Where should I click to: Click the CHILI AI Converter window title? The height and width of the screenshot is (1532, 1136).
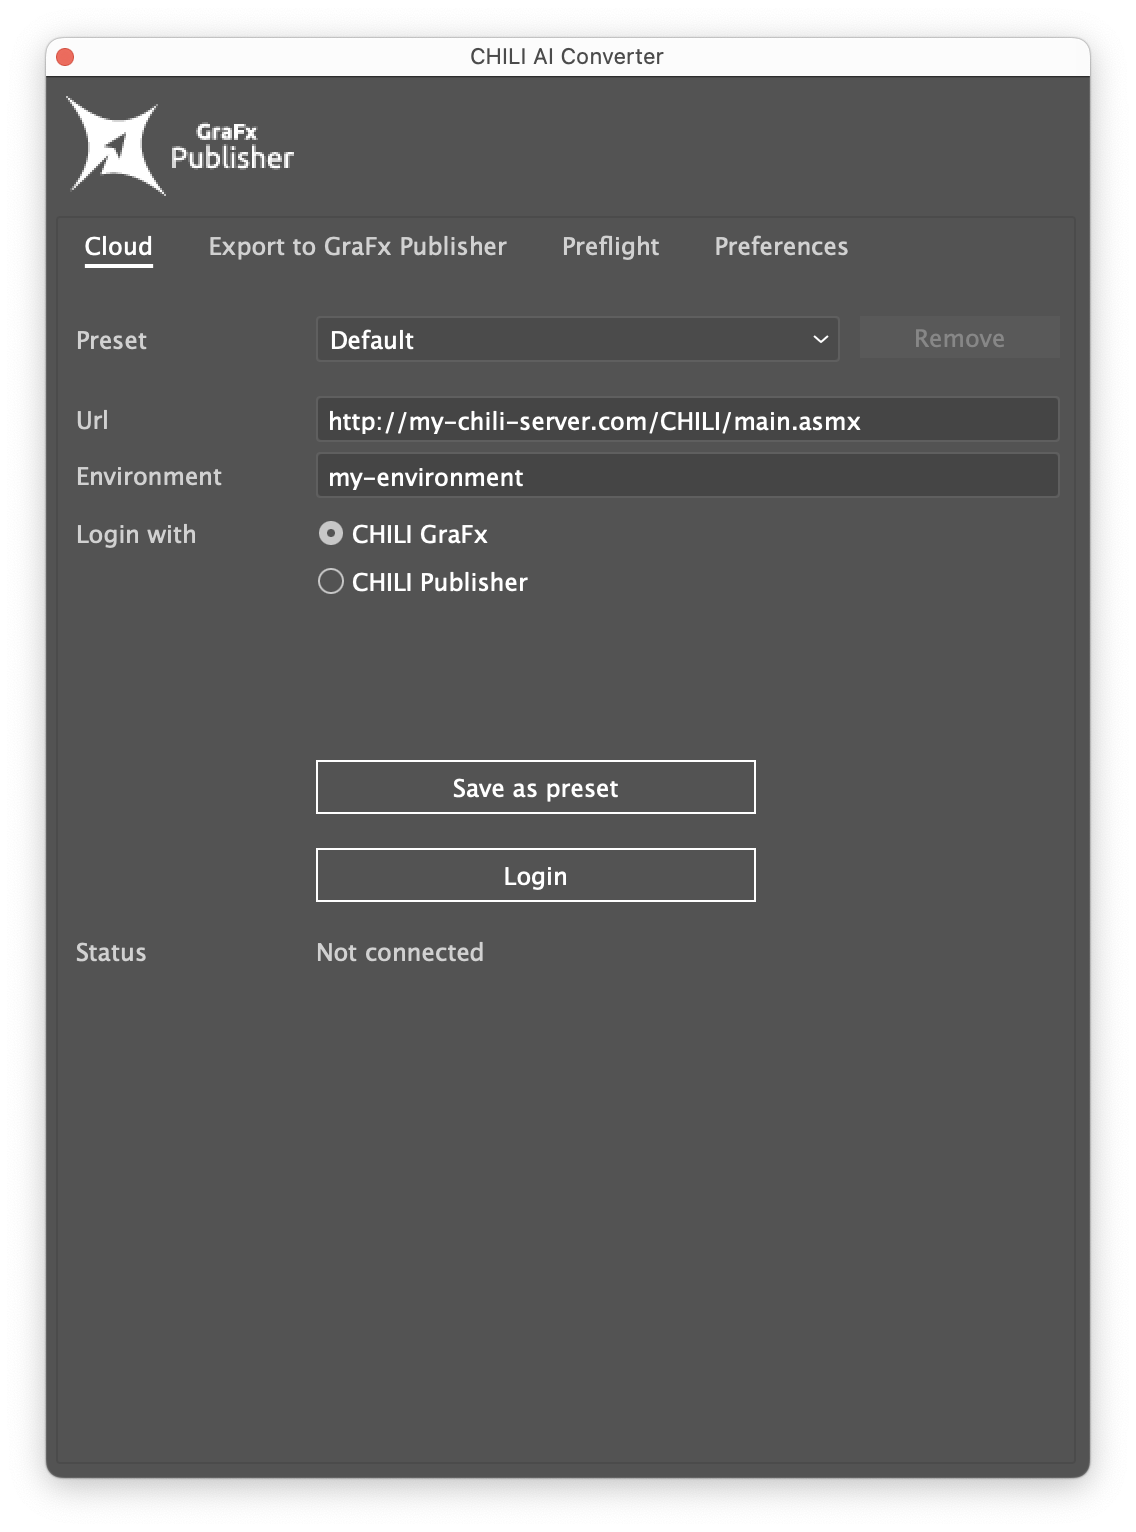click(567, 57)
